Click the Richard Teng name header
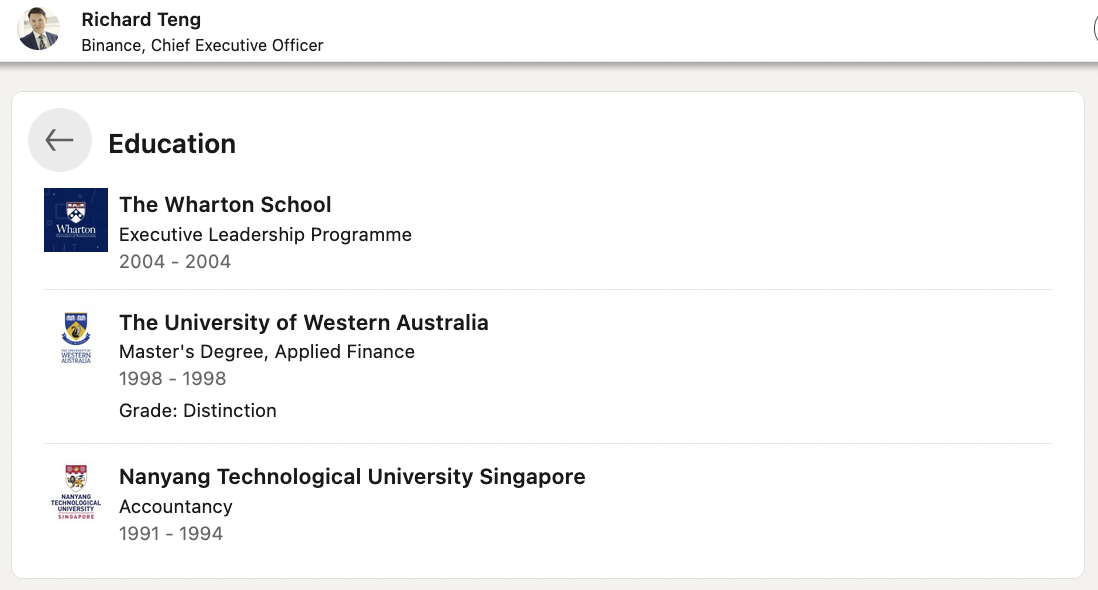This screenshot has height=590, width=1098. 141,20
